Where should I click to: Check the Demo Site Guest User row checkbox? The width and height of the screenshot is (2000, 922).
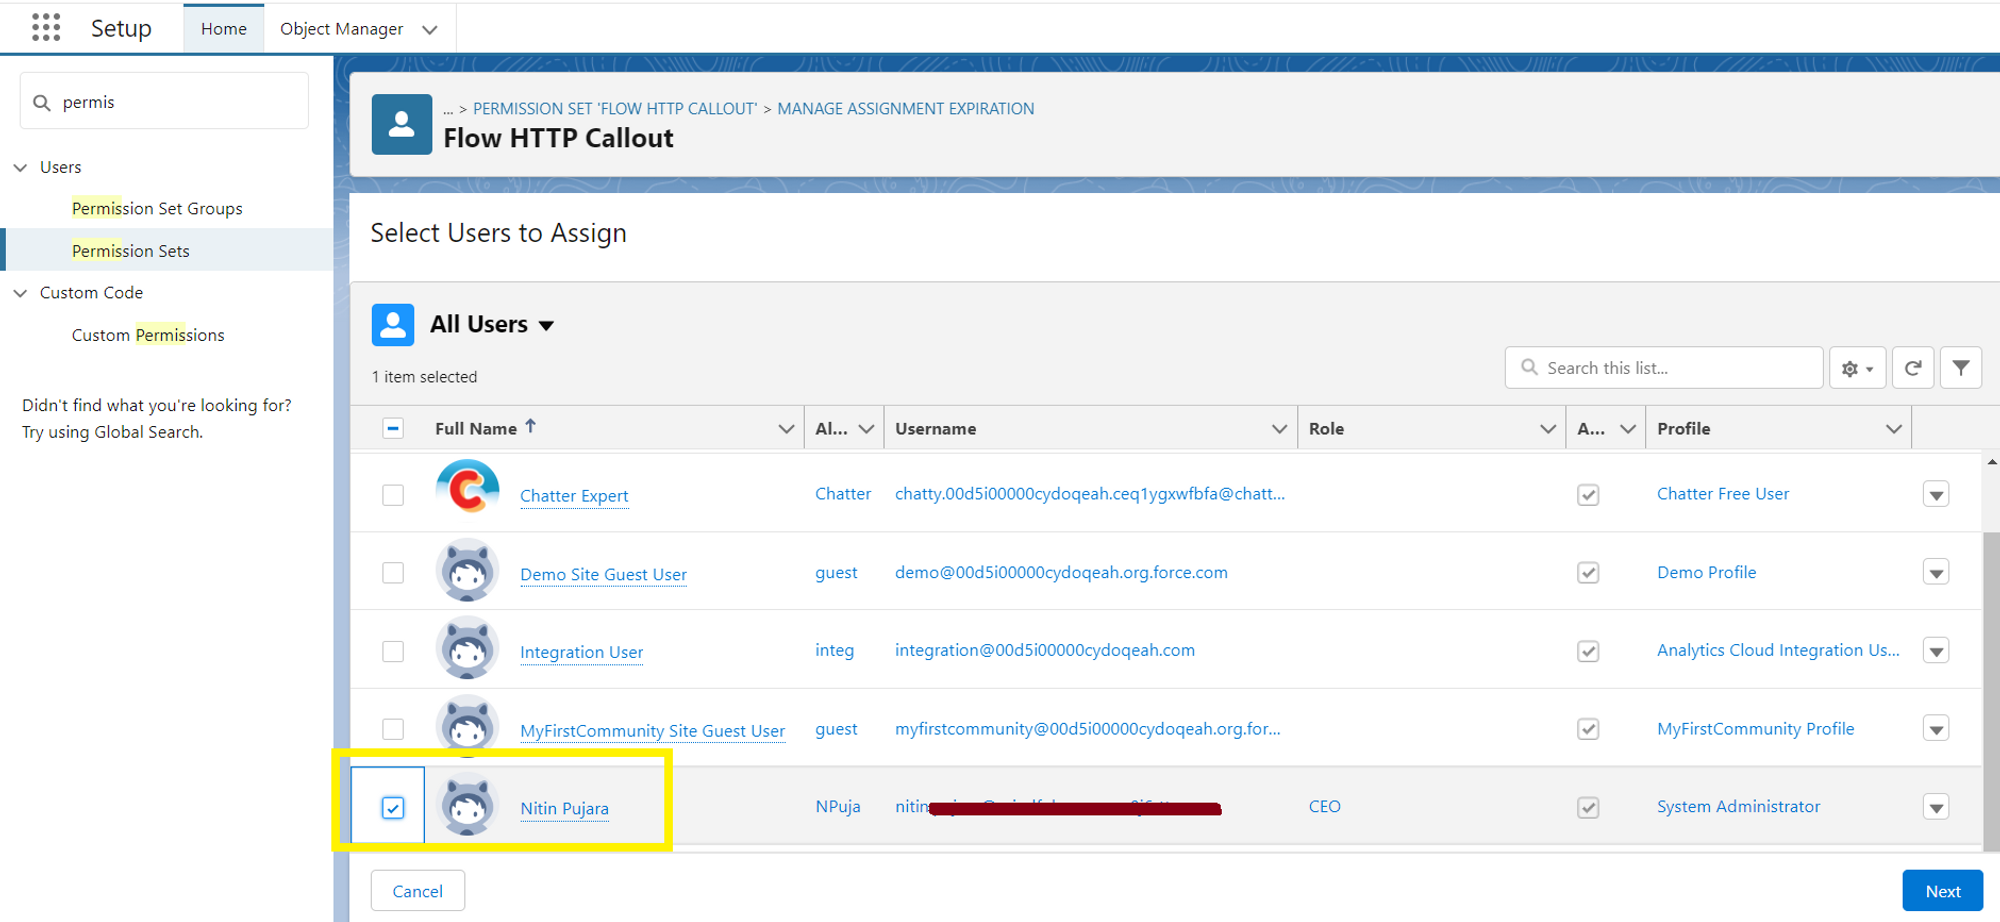393,572
